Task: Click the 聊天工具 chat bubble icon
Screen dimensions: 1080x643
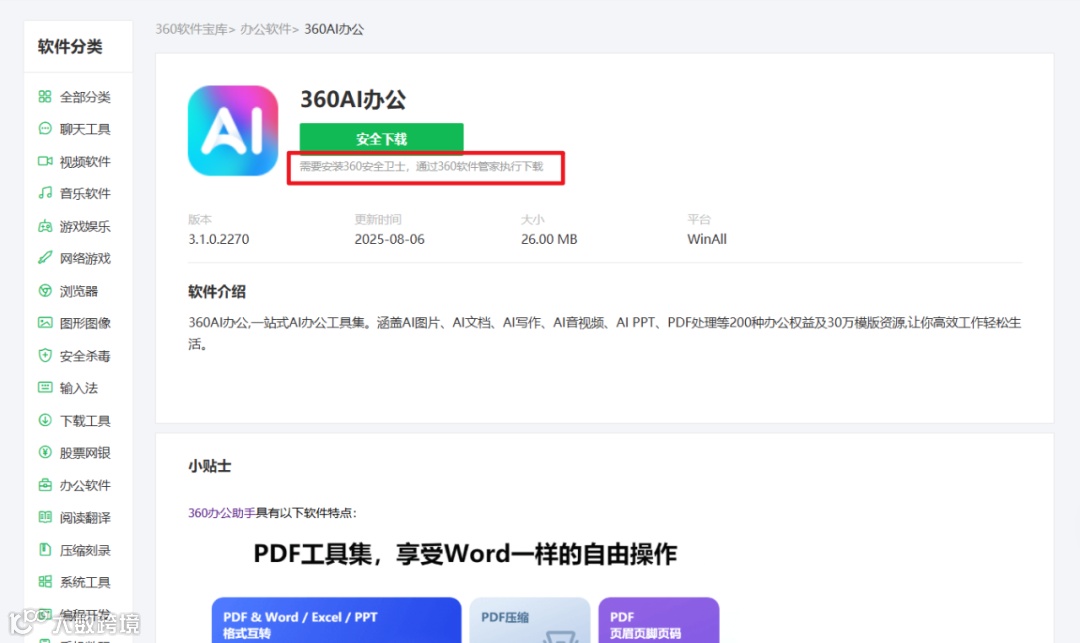Action: [x=45, y=129]
